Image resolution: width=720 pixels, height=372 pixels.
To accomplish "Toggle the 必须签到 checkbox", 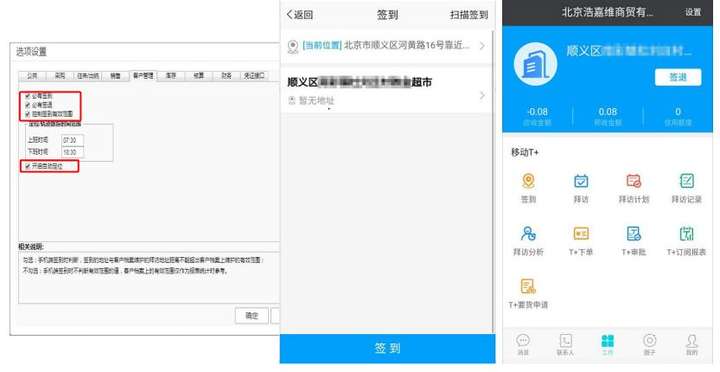I will (28, 96).
